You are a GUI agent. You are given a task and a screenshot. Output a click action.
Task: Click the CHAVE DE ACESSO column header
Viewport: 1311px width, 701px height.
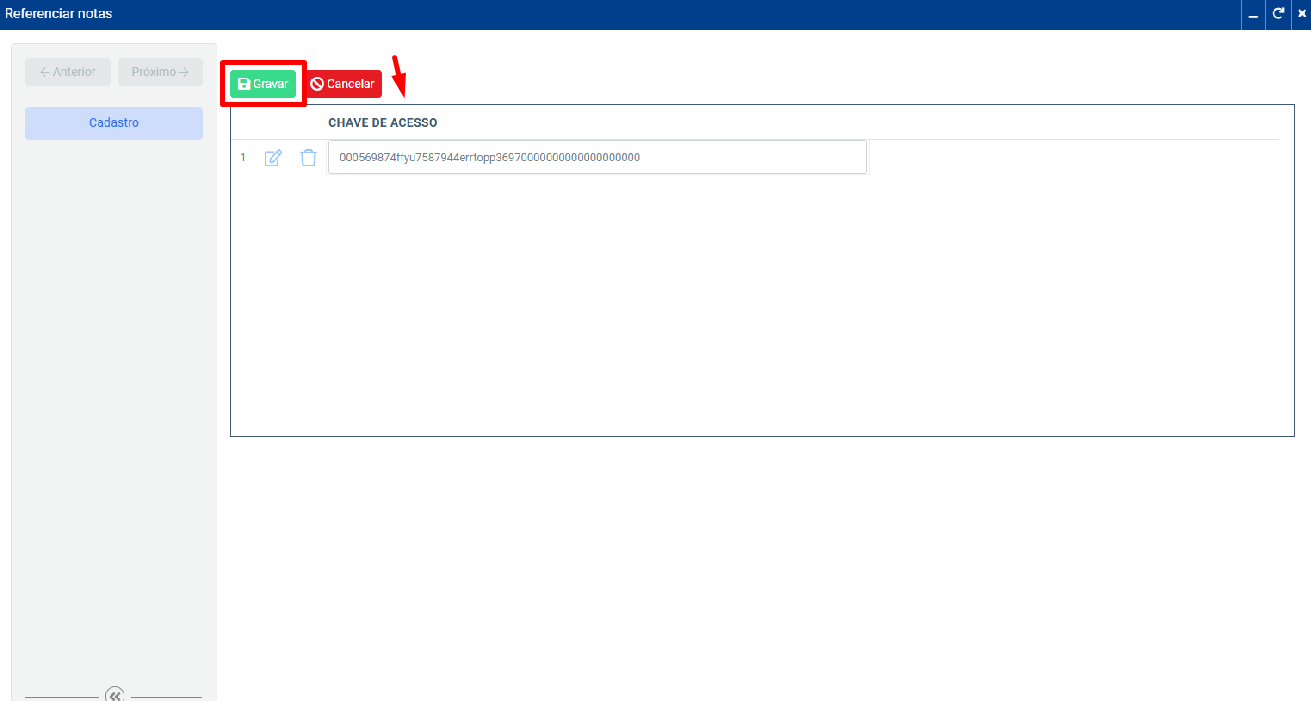(x=383, y=123)
